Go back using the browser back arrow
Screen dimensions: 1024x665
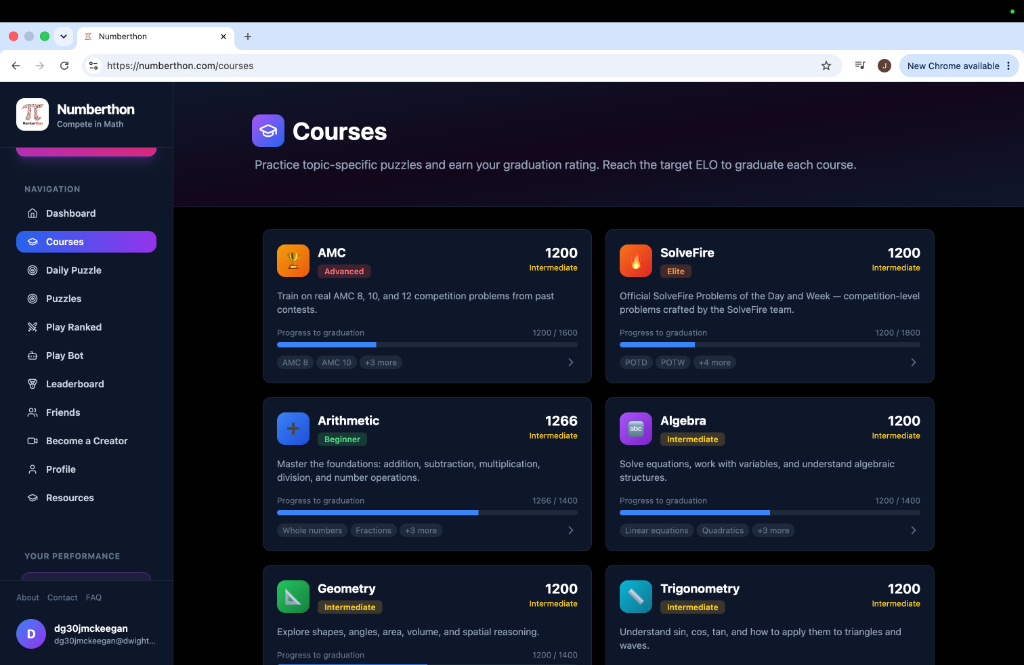pyautogui.click(x=16, y=65)
